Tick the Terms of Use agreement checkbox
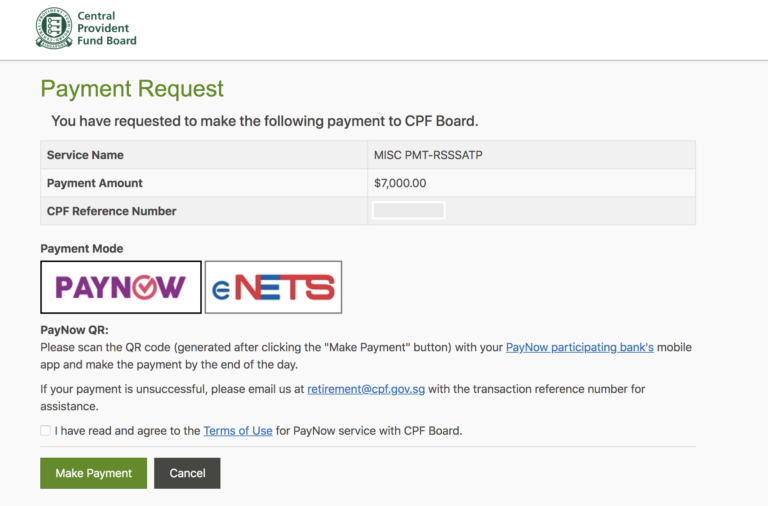768x506 pixels. coord(46,430)
